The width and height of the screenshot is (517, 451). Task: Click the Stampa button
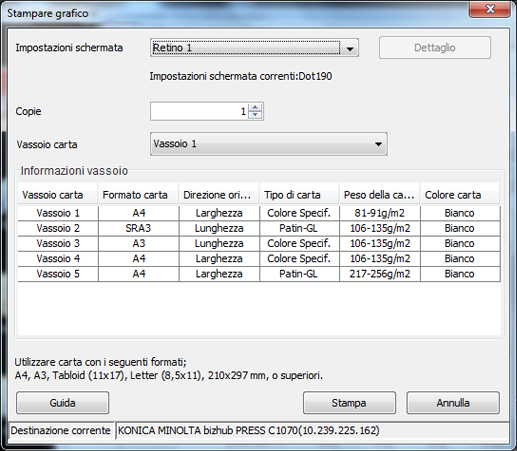coord(349,403)
